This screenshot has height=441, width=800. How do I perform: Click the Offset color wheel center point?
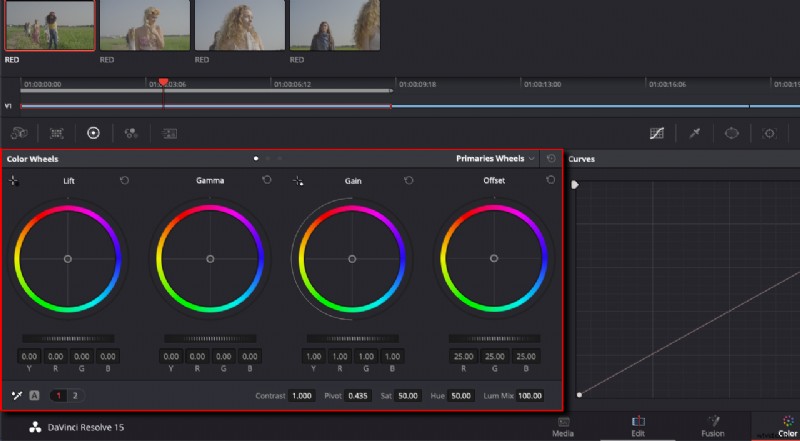point(493,259)
